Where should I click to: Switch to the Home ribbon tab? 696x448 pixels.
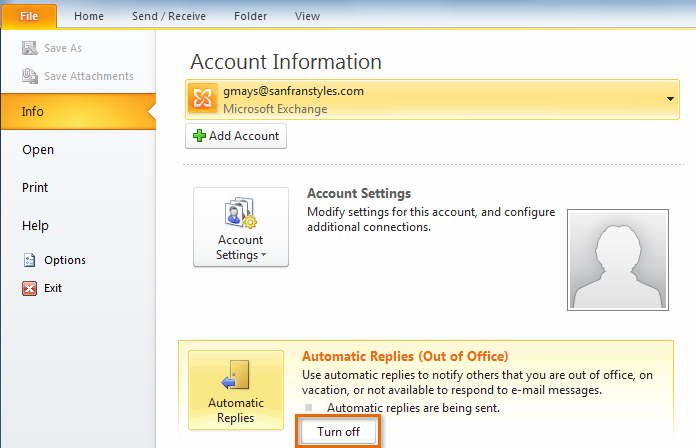click(89, 16)
